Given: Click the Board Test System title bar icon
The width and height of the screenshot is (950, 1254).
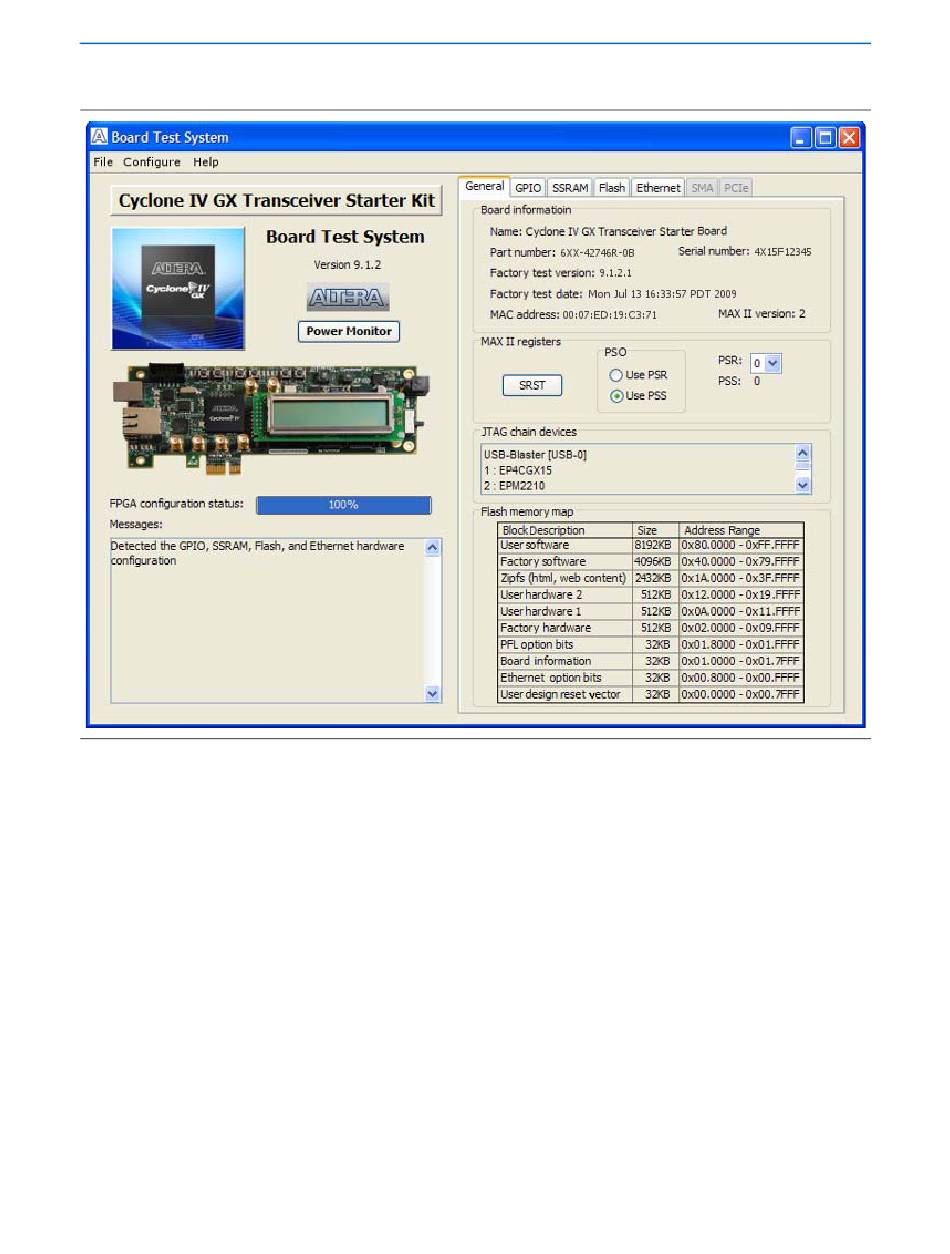Looking at the screenshot, I should tap(99, 138).
